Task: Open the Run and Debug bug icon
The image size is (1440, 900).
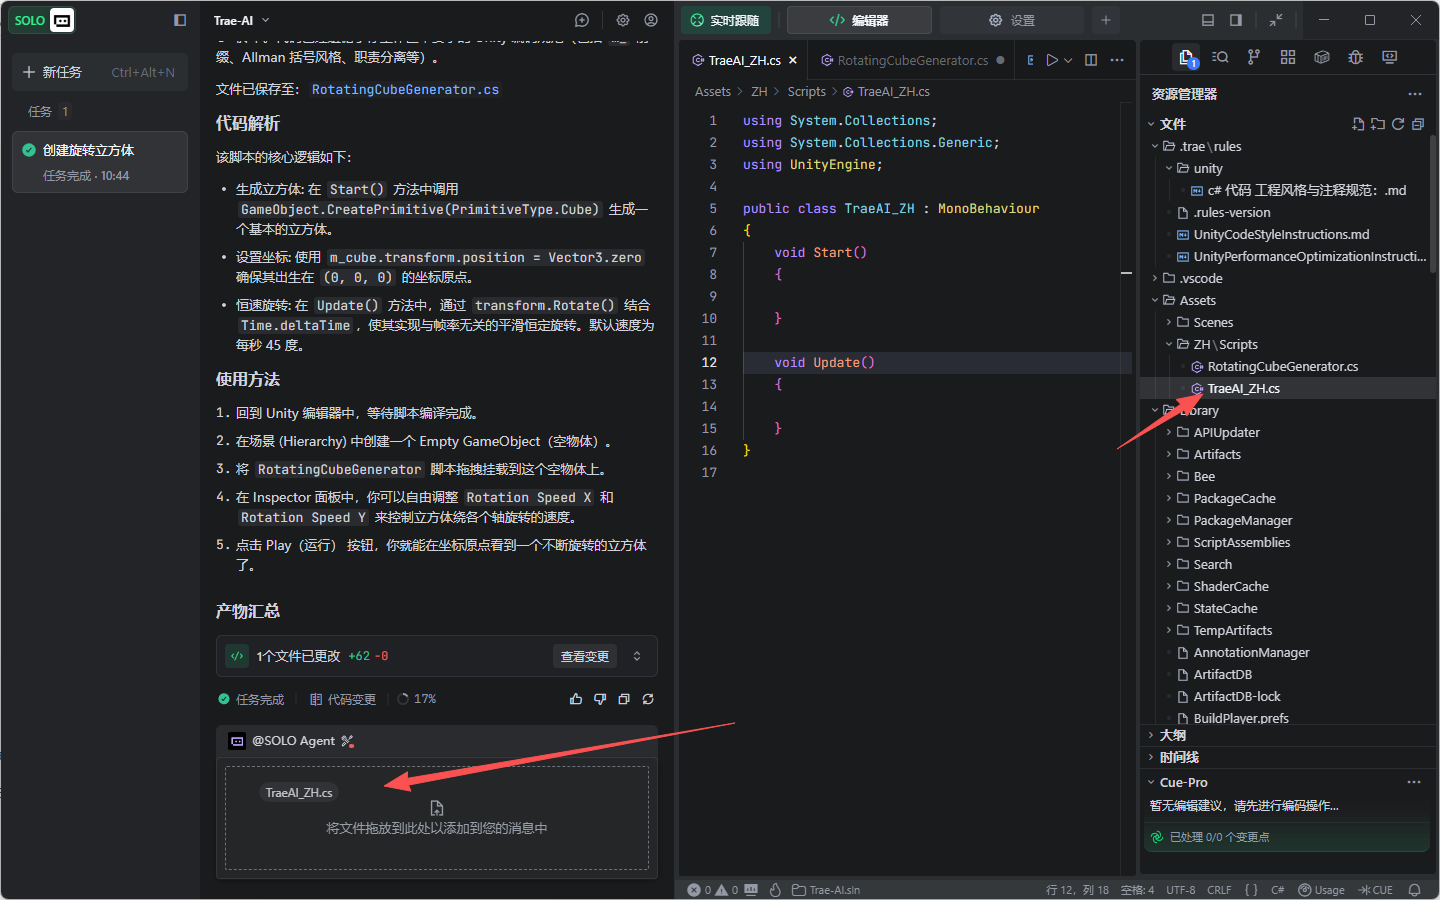Action: coord(1356,58)
